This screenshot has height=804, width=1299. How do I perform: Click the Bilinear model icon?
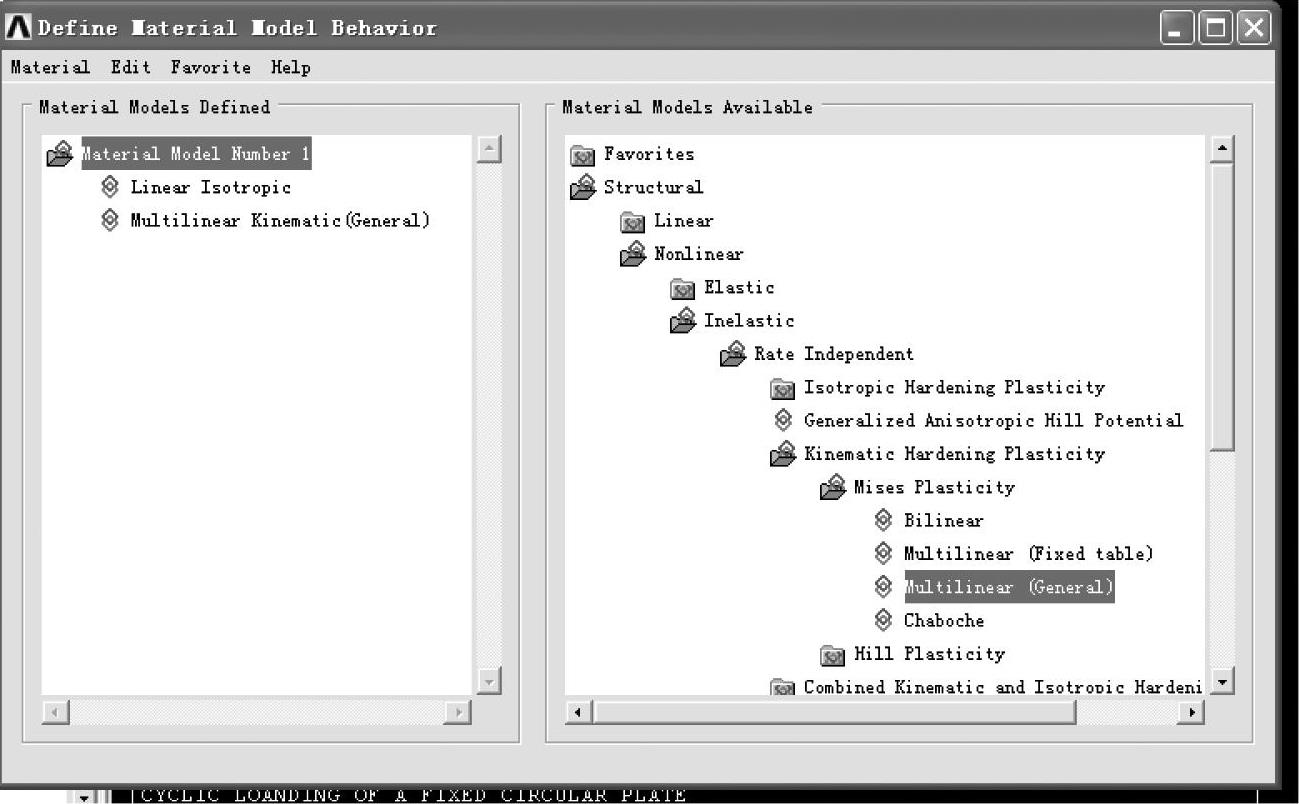click(883, 520)
